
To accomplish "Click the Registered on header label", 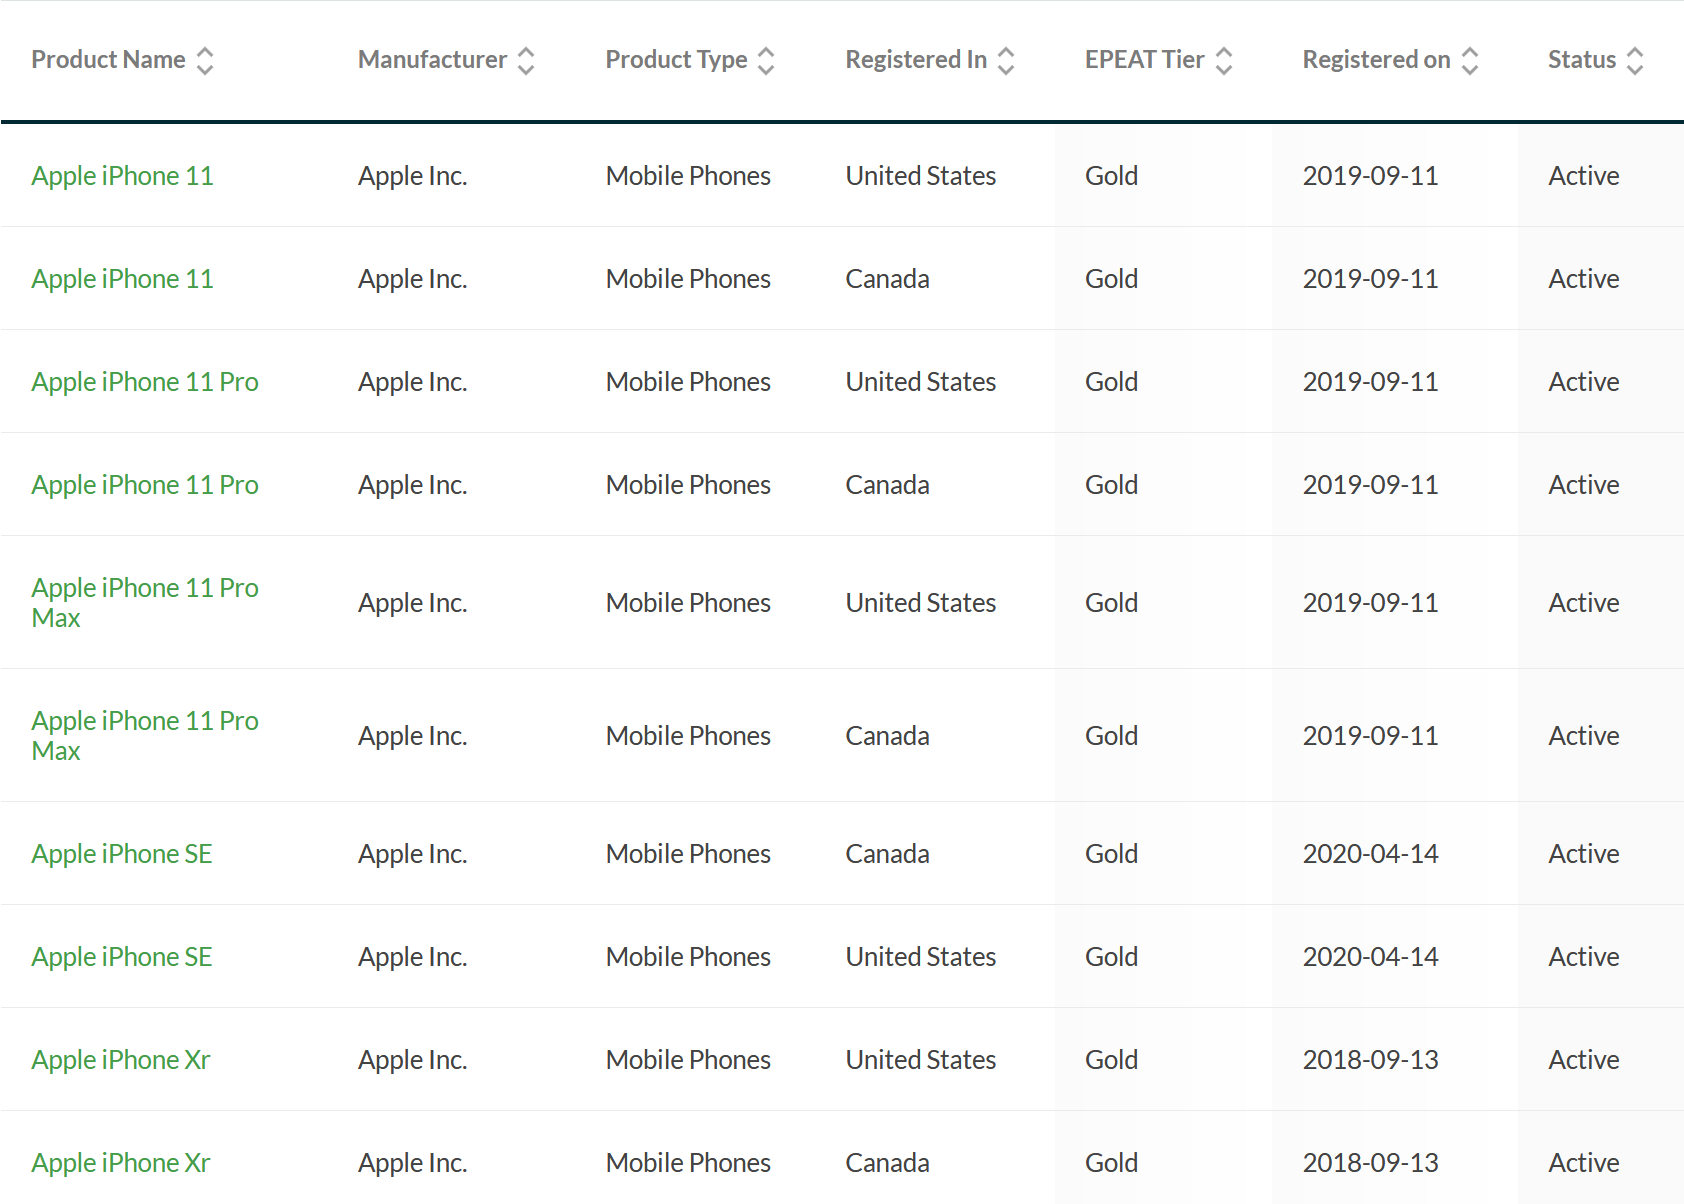I will click(1376, 60).
